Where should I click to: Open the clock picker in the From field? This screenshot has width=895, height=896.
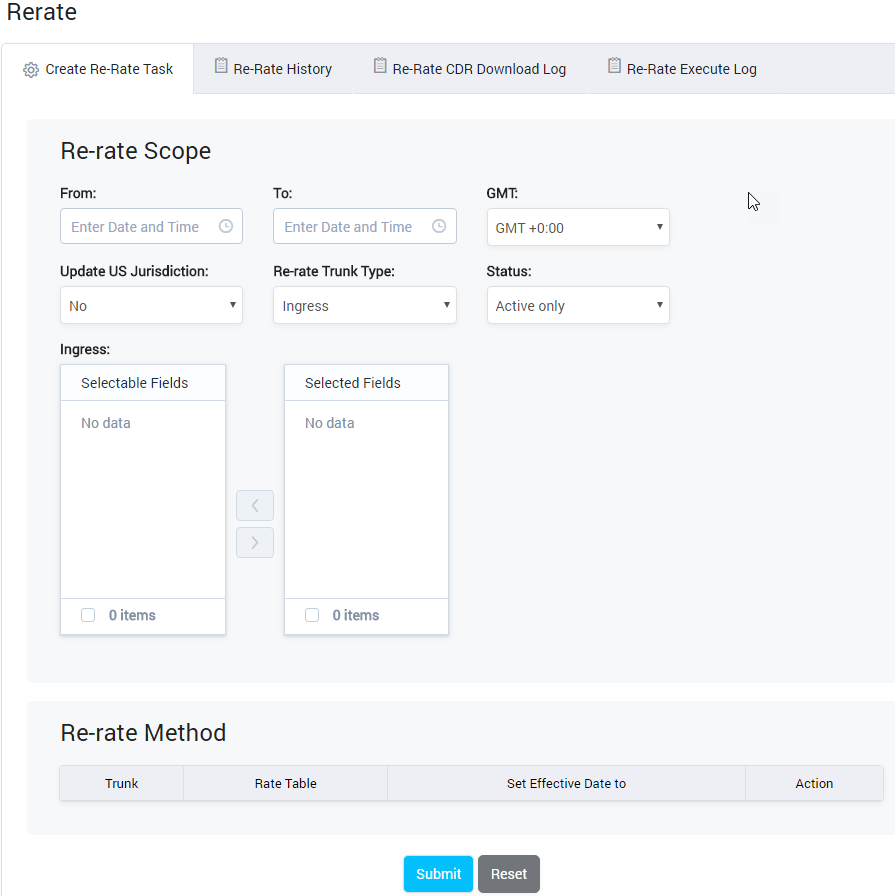(x=226, y=226)
